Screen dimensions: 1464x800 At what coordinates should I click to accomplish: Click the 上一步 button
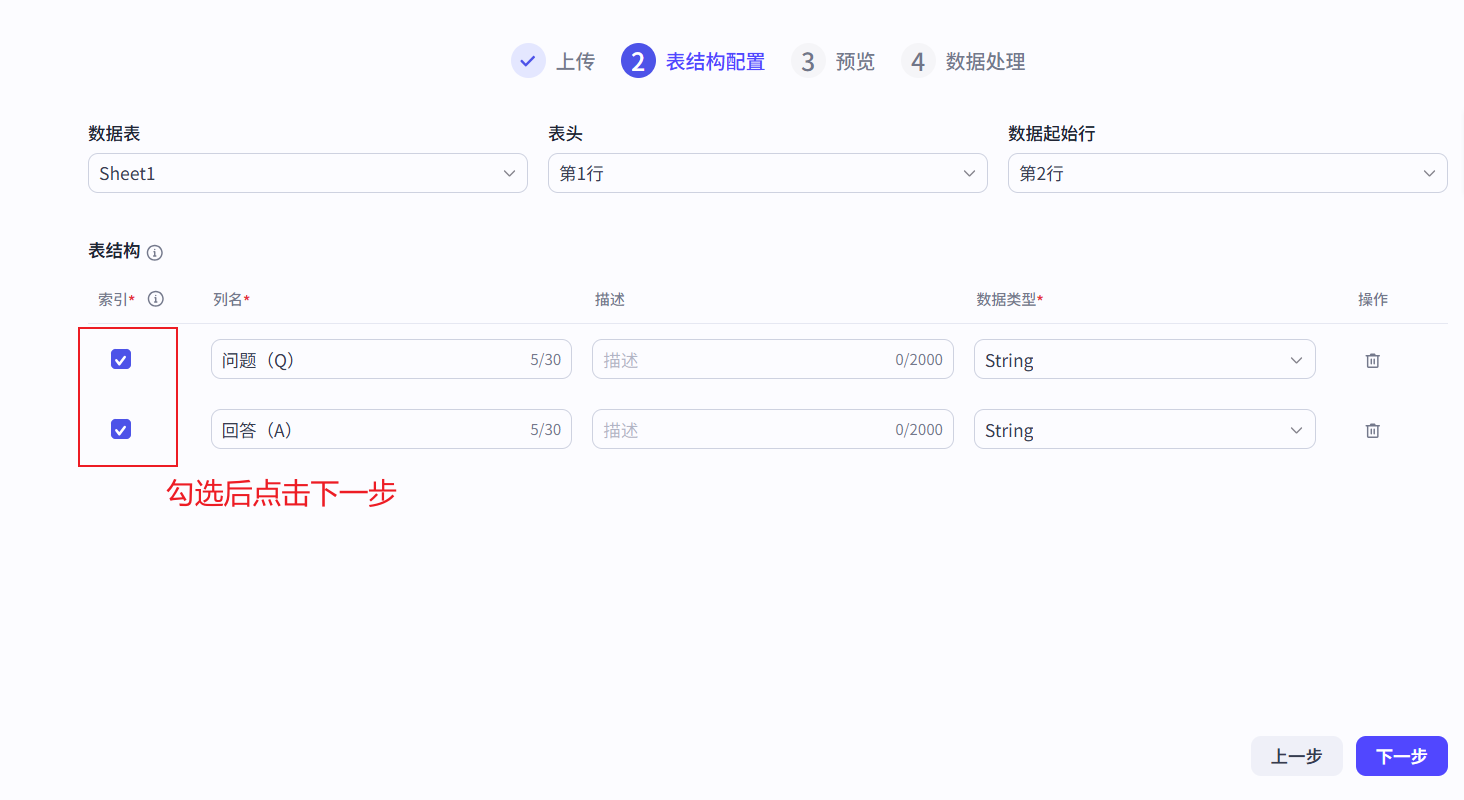coord(1296,756)
